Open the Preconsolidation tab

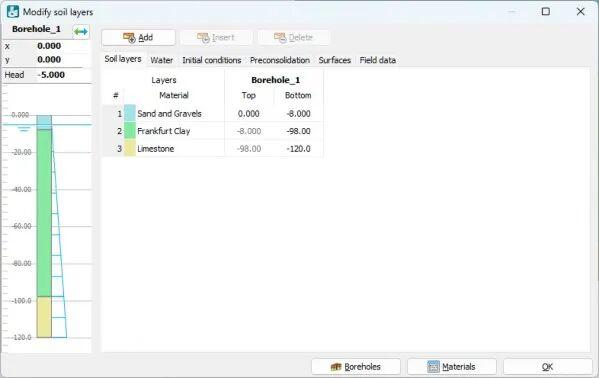pyautogui.click(x=280, y=60)
